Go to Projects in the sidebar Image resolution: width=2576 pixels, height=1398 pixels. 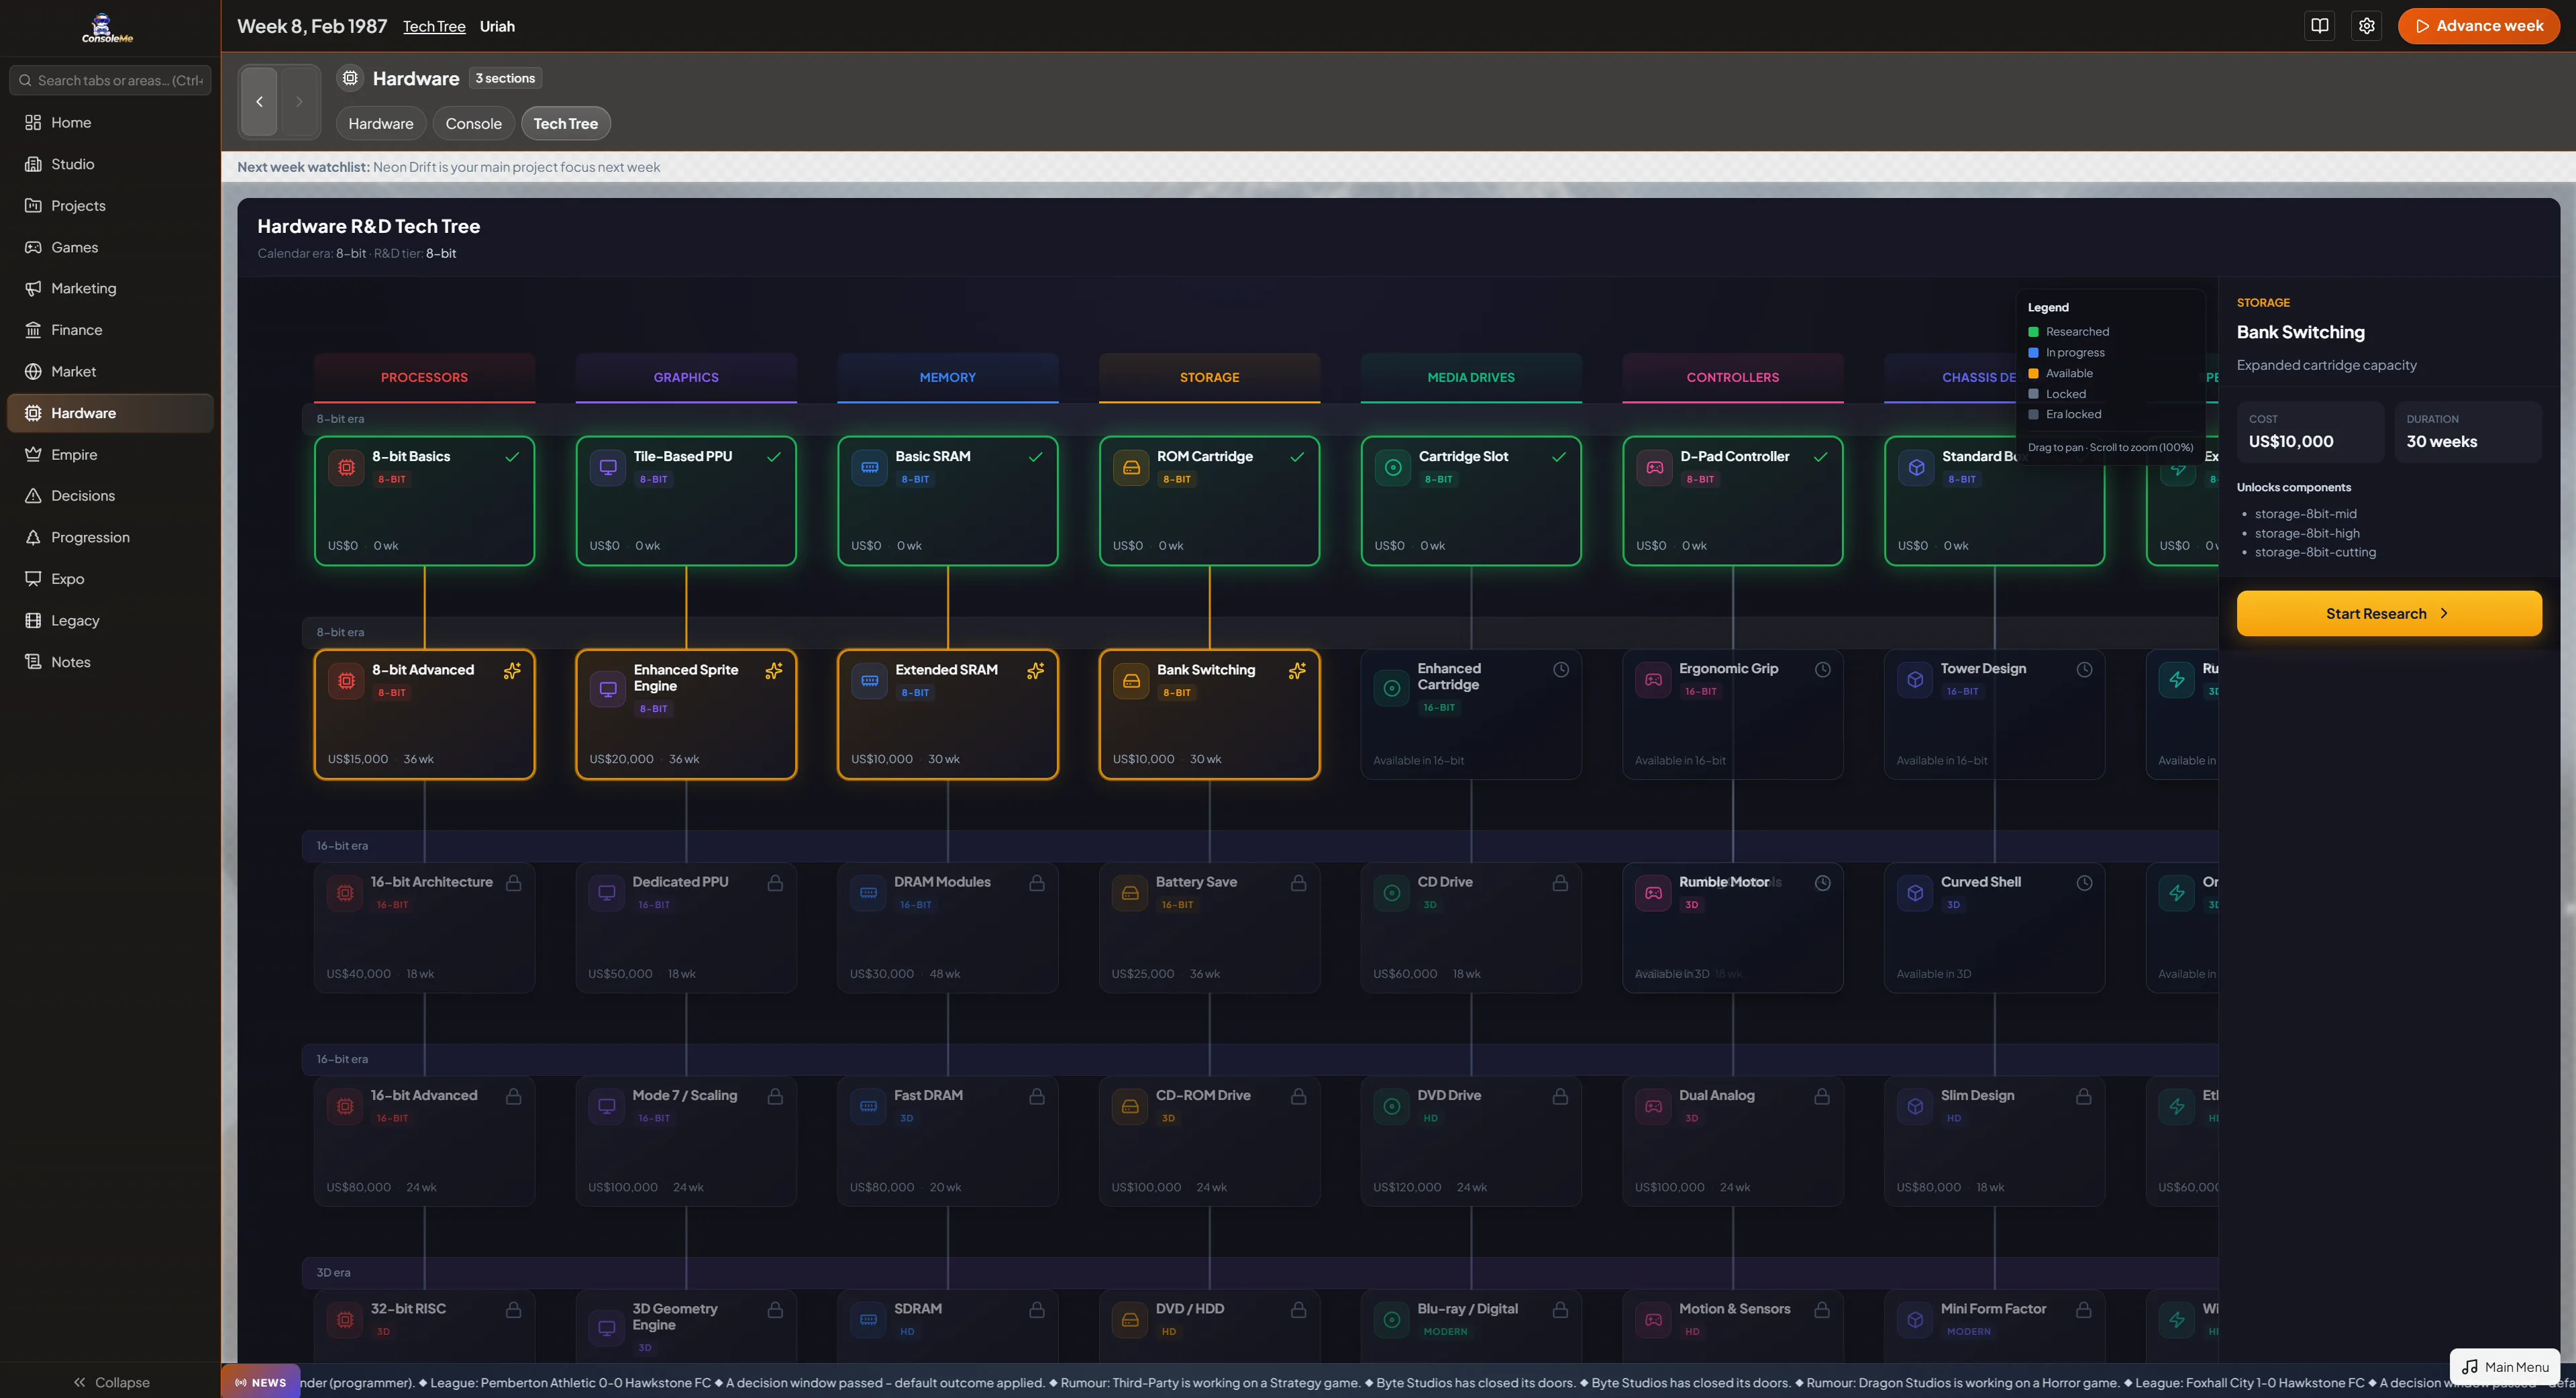point(110,205)
